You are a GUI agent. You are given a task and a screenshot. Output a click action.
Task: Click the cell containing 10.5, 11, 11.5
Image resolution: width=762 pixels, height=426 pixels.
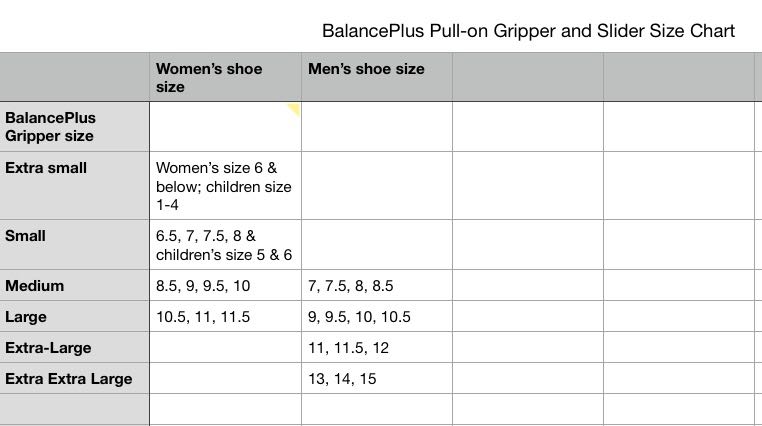coord(225,317)
